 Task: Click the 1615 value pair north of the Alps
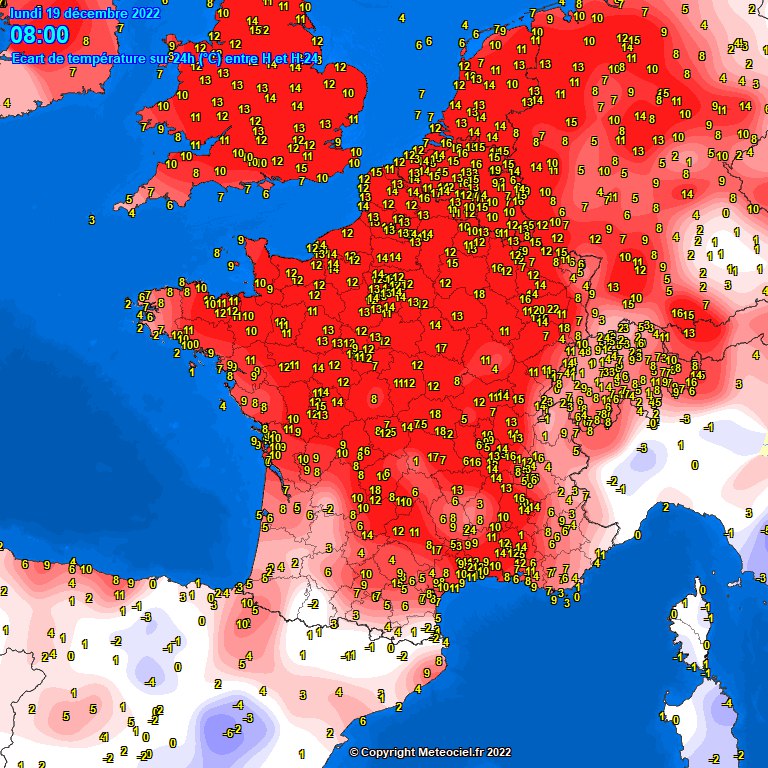pos(683,314)
